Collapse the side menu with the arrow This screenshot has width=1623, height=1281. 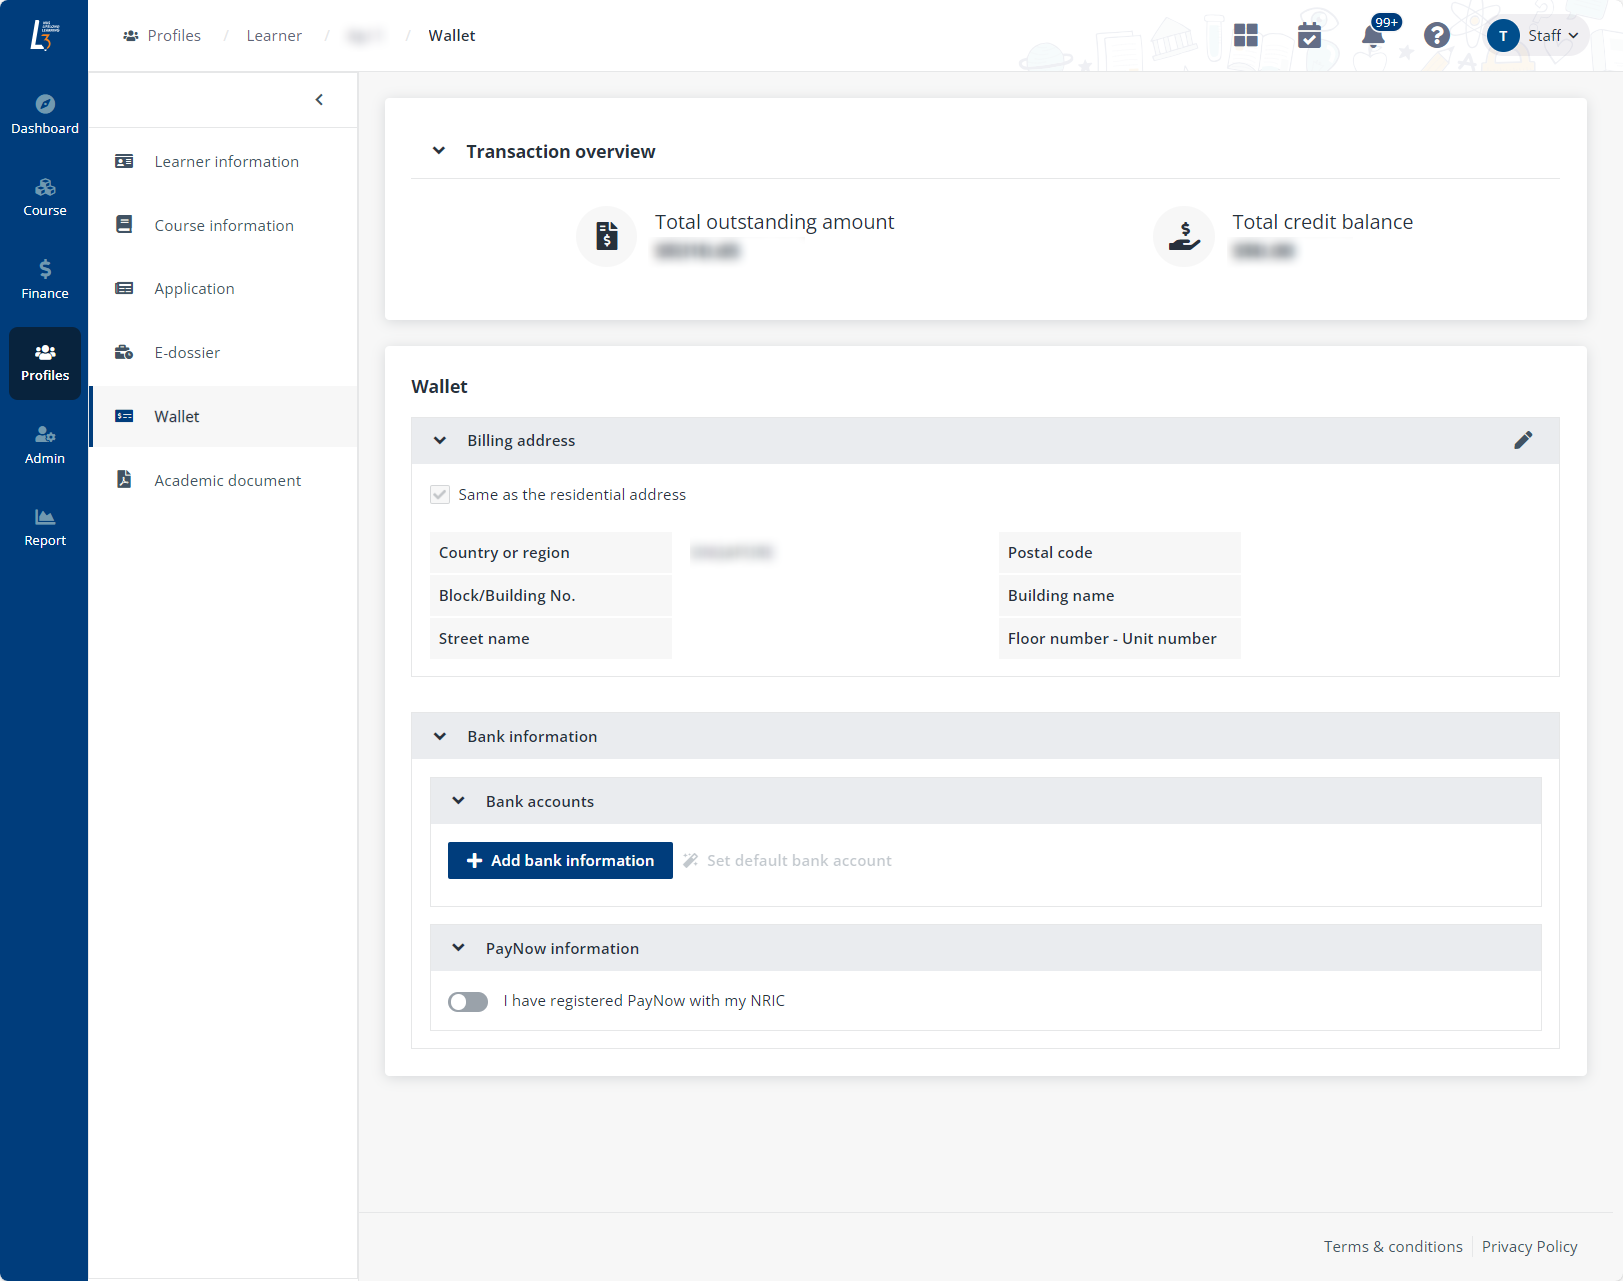pos(319,100)
